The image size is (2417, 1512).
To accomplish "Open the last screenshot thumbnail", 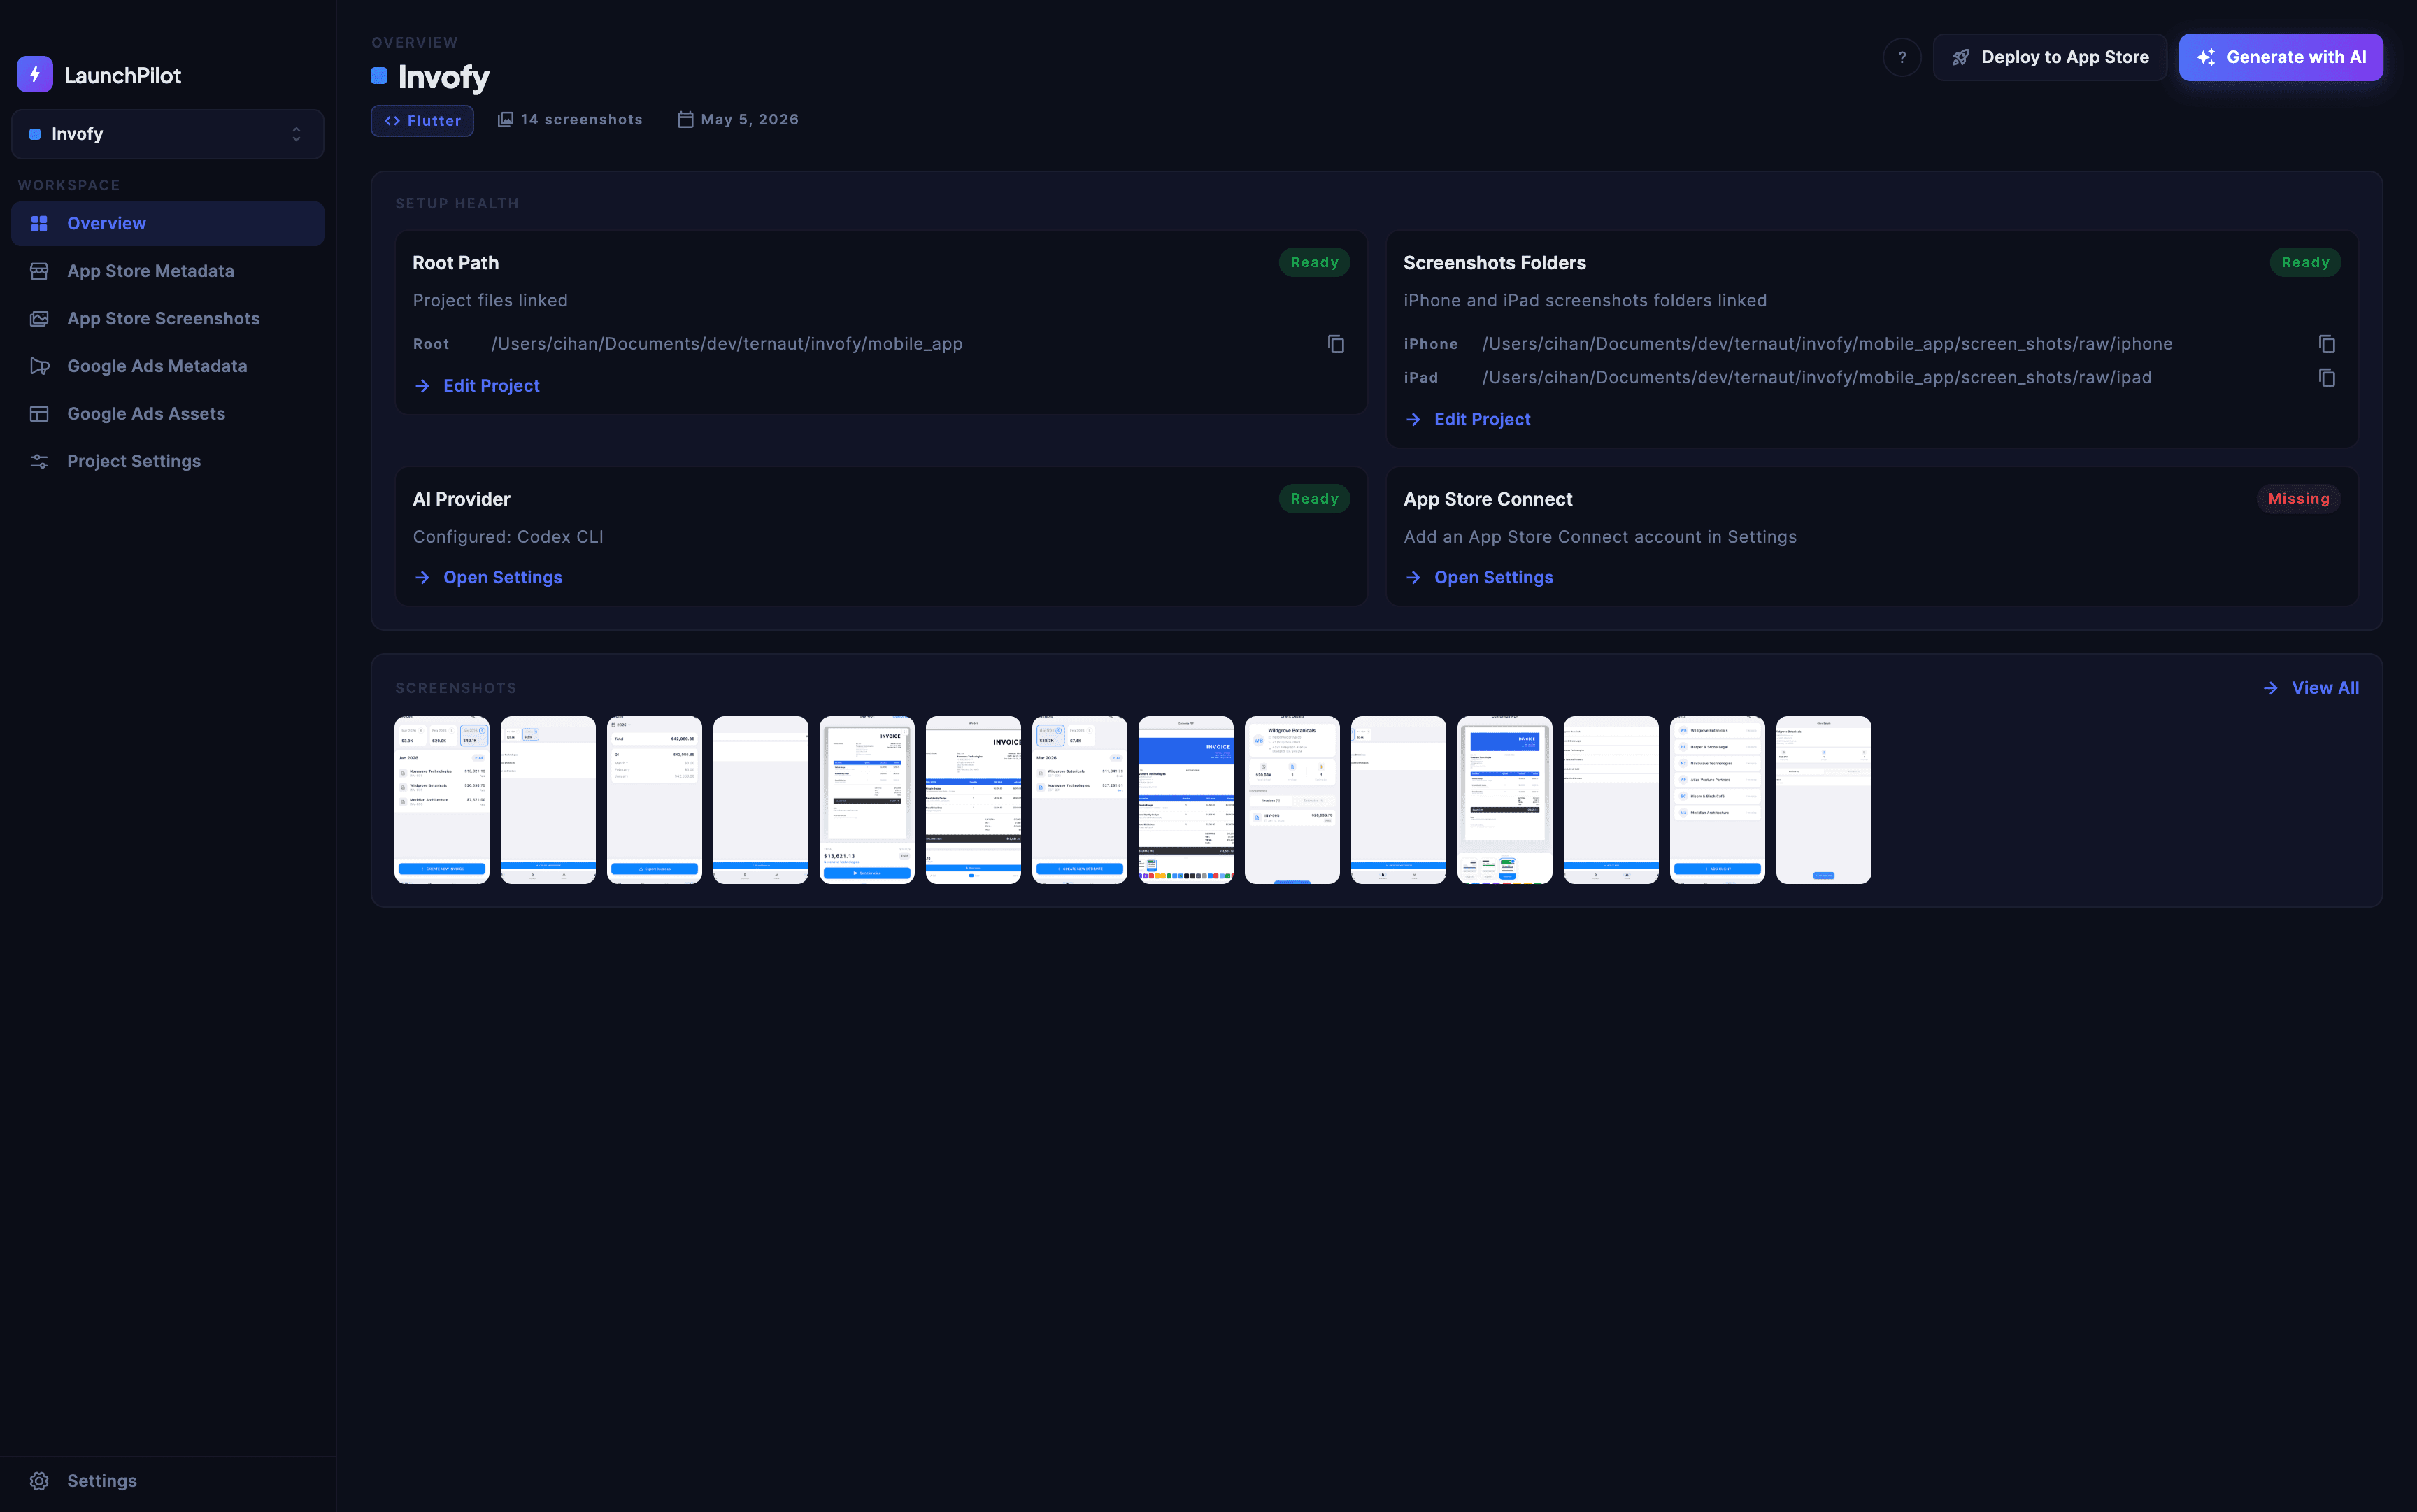I will pos(1823,800).
